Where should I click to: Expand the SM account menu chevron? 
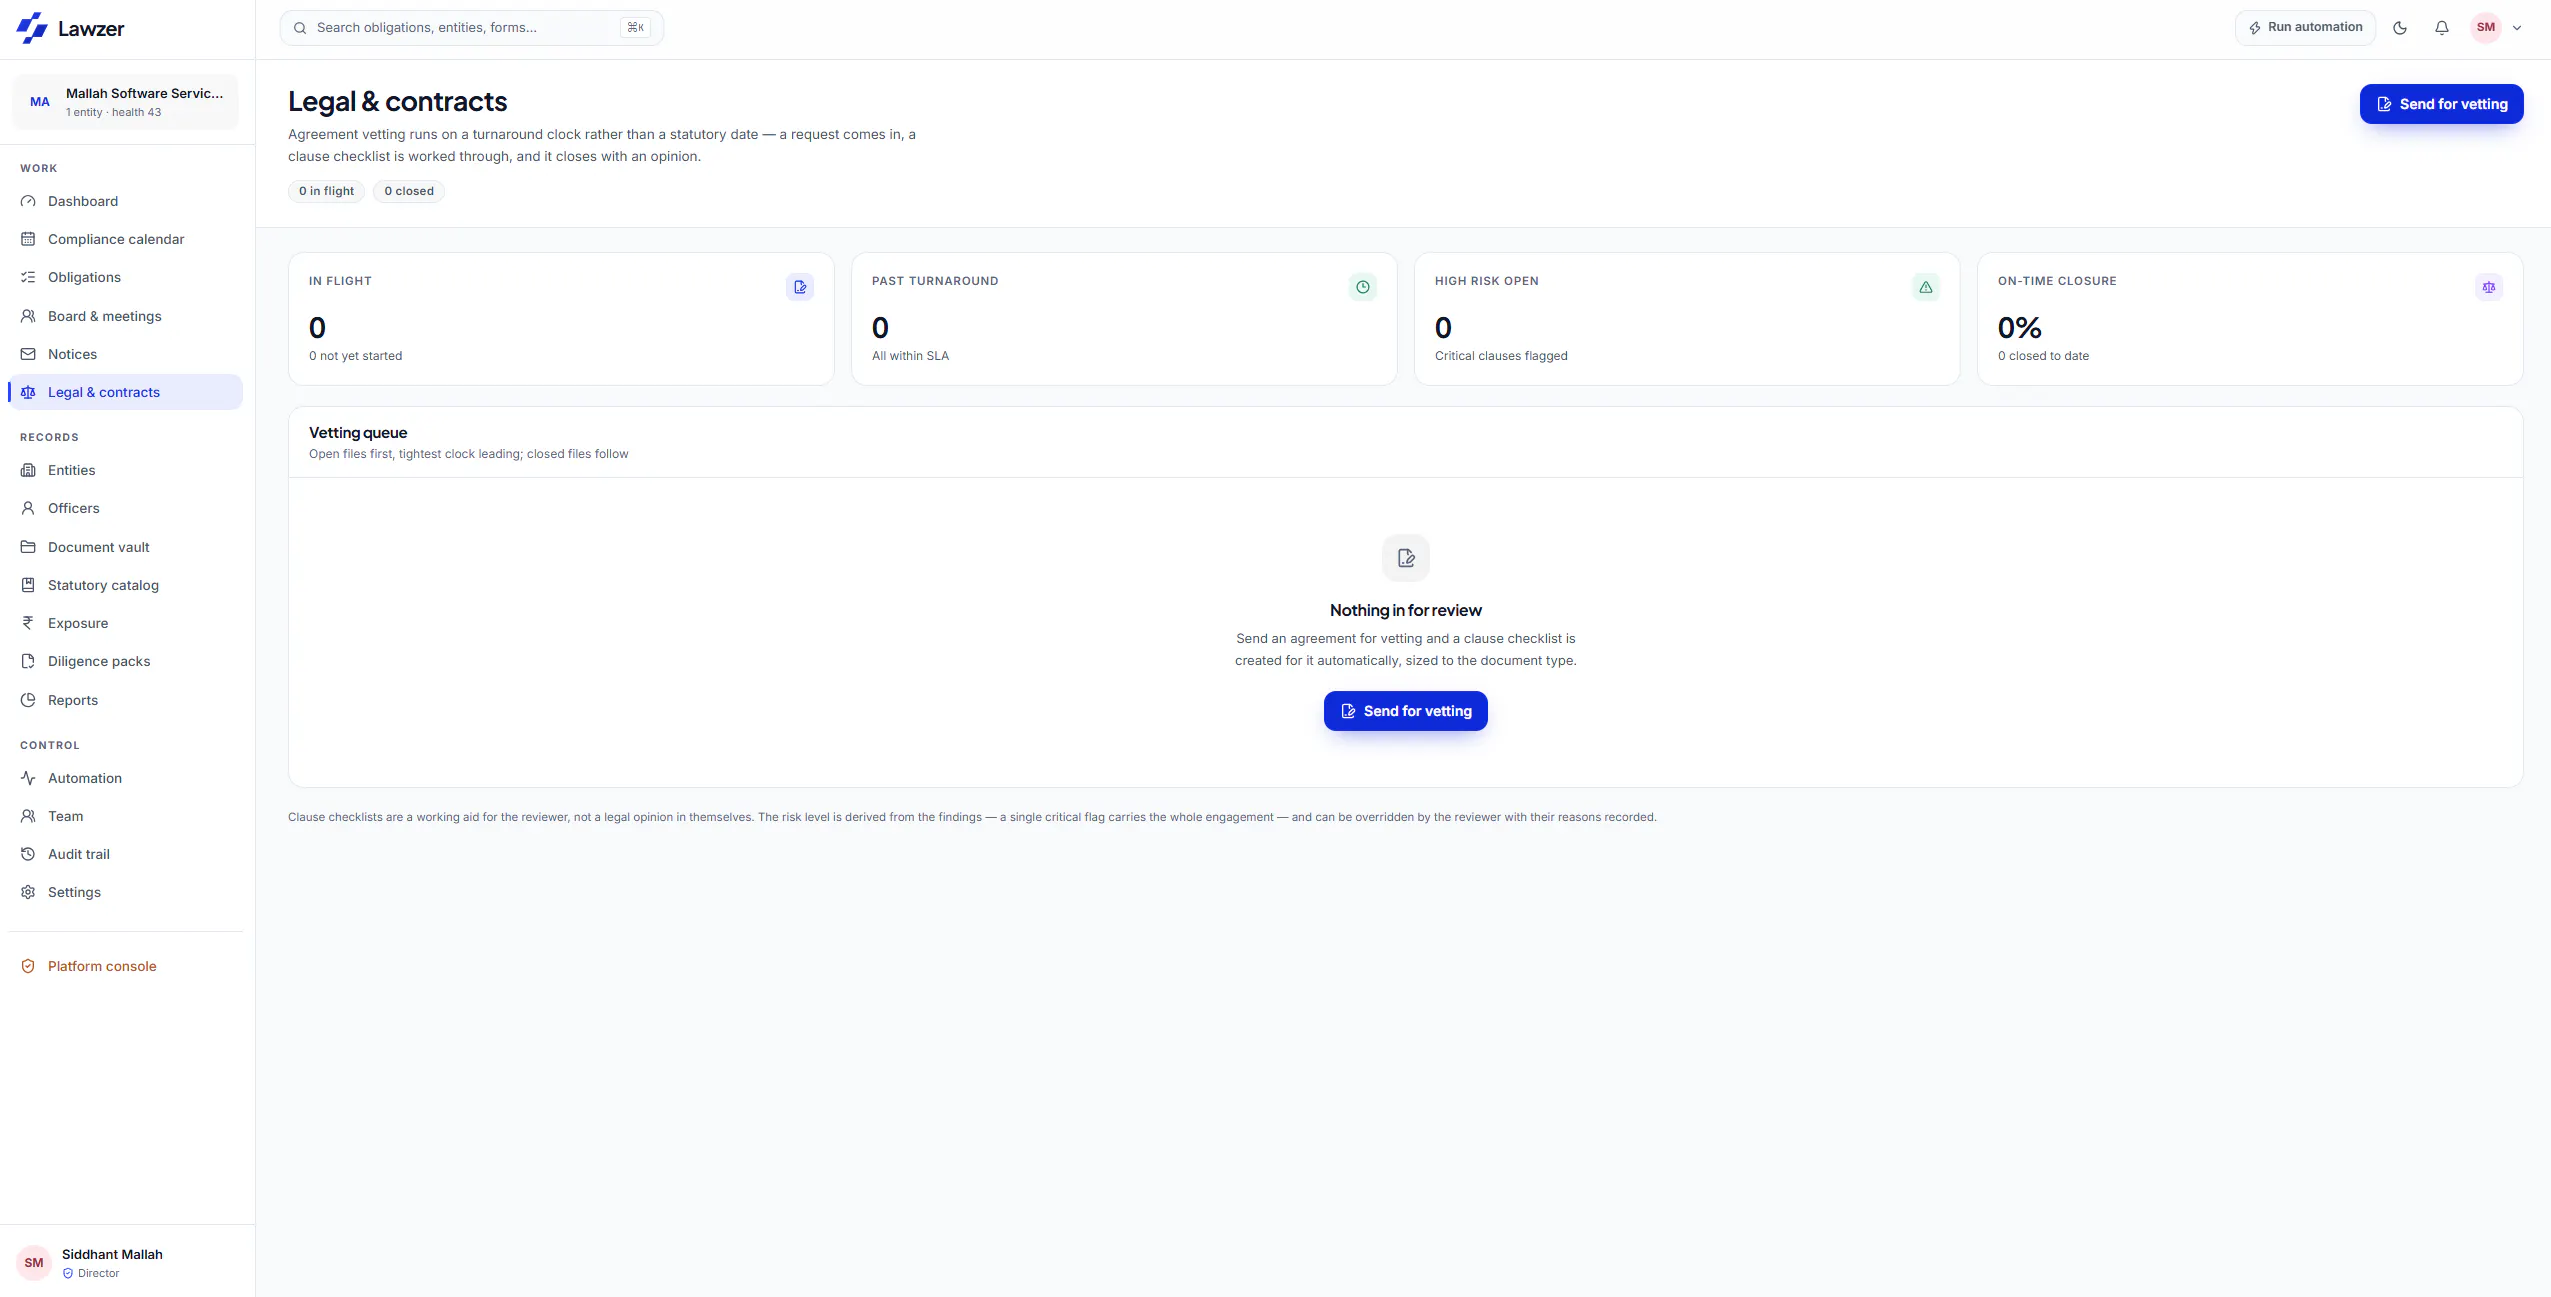coord(2517,28)
